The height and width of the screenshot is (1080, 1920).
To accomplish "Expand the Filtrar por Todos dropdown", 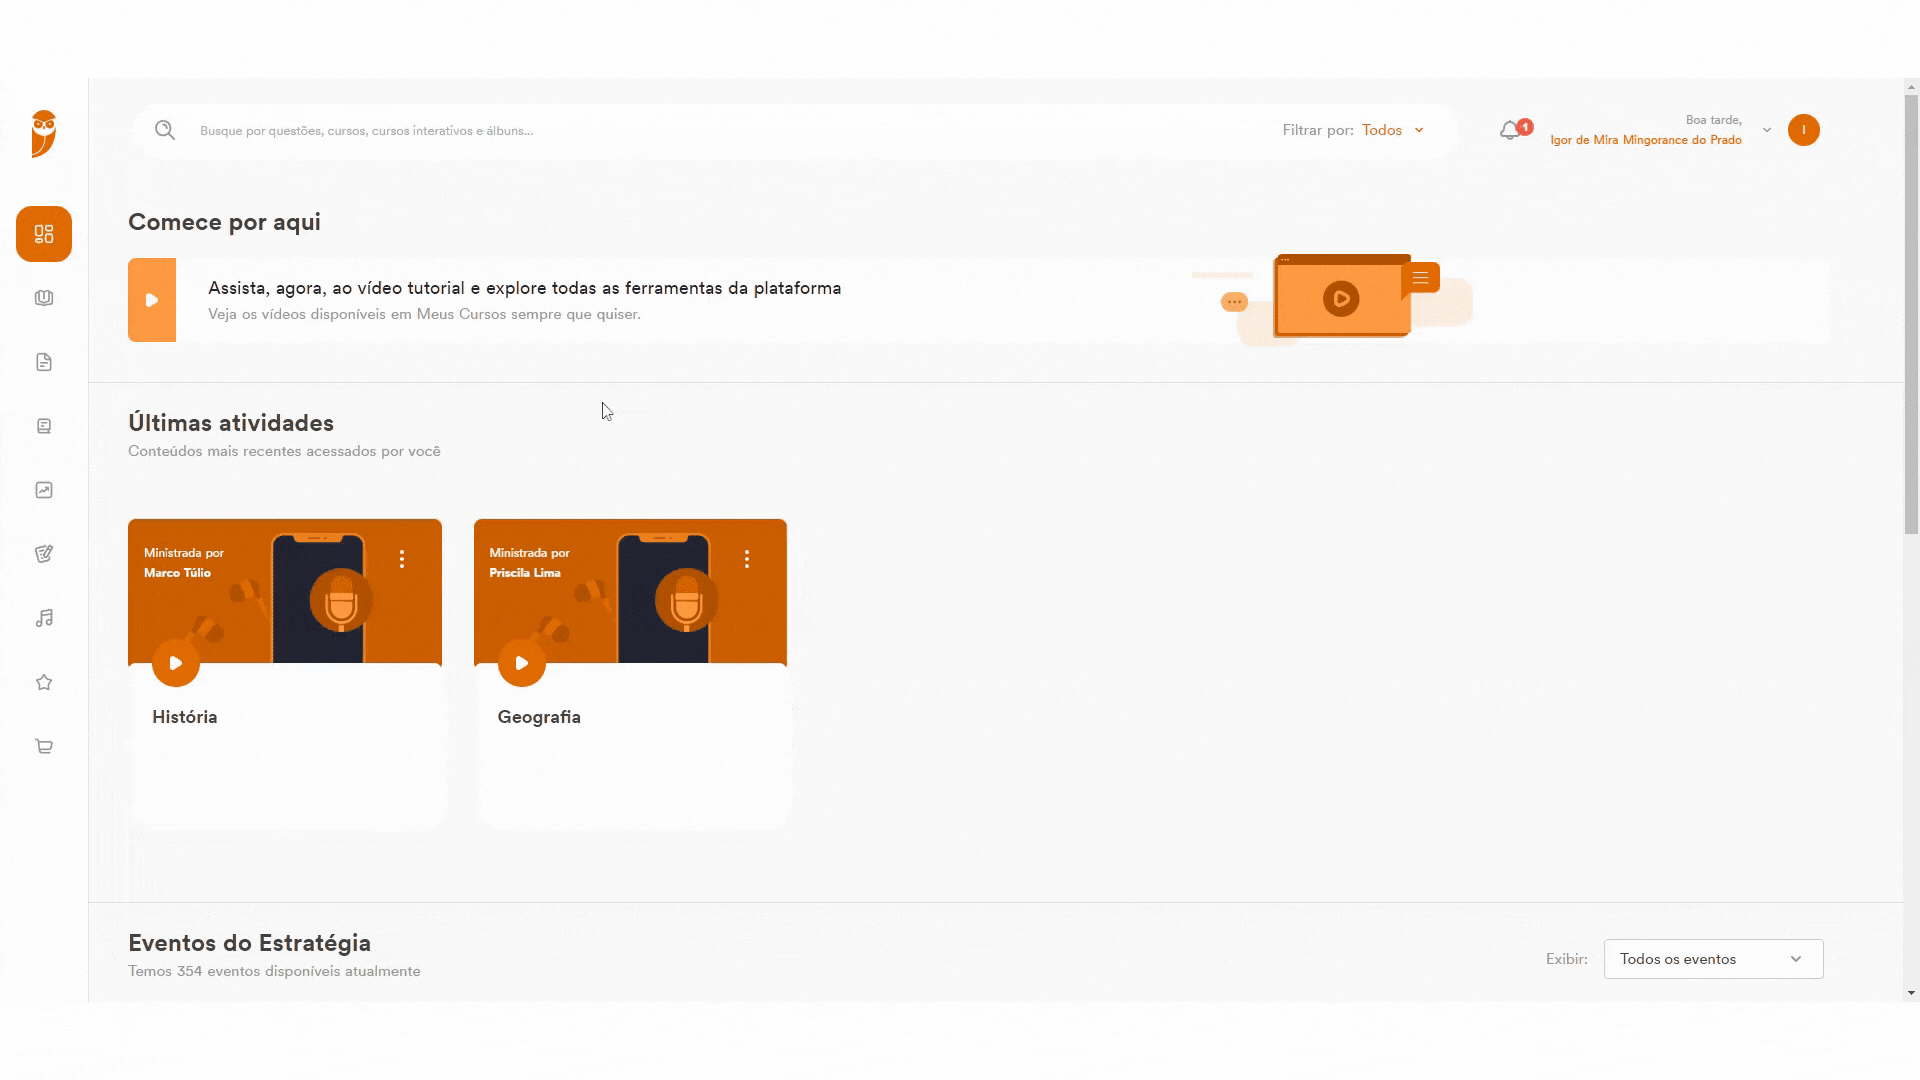I will click(x=1393, y=130).
